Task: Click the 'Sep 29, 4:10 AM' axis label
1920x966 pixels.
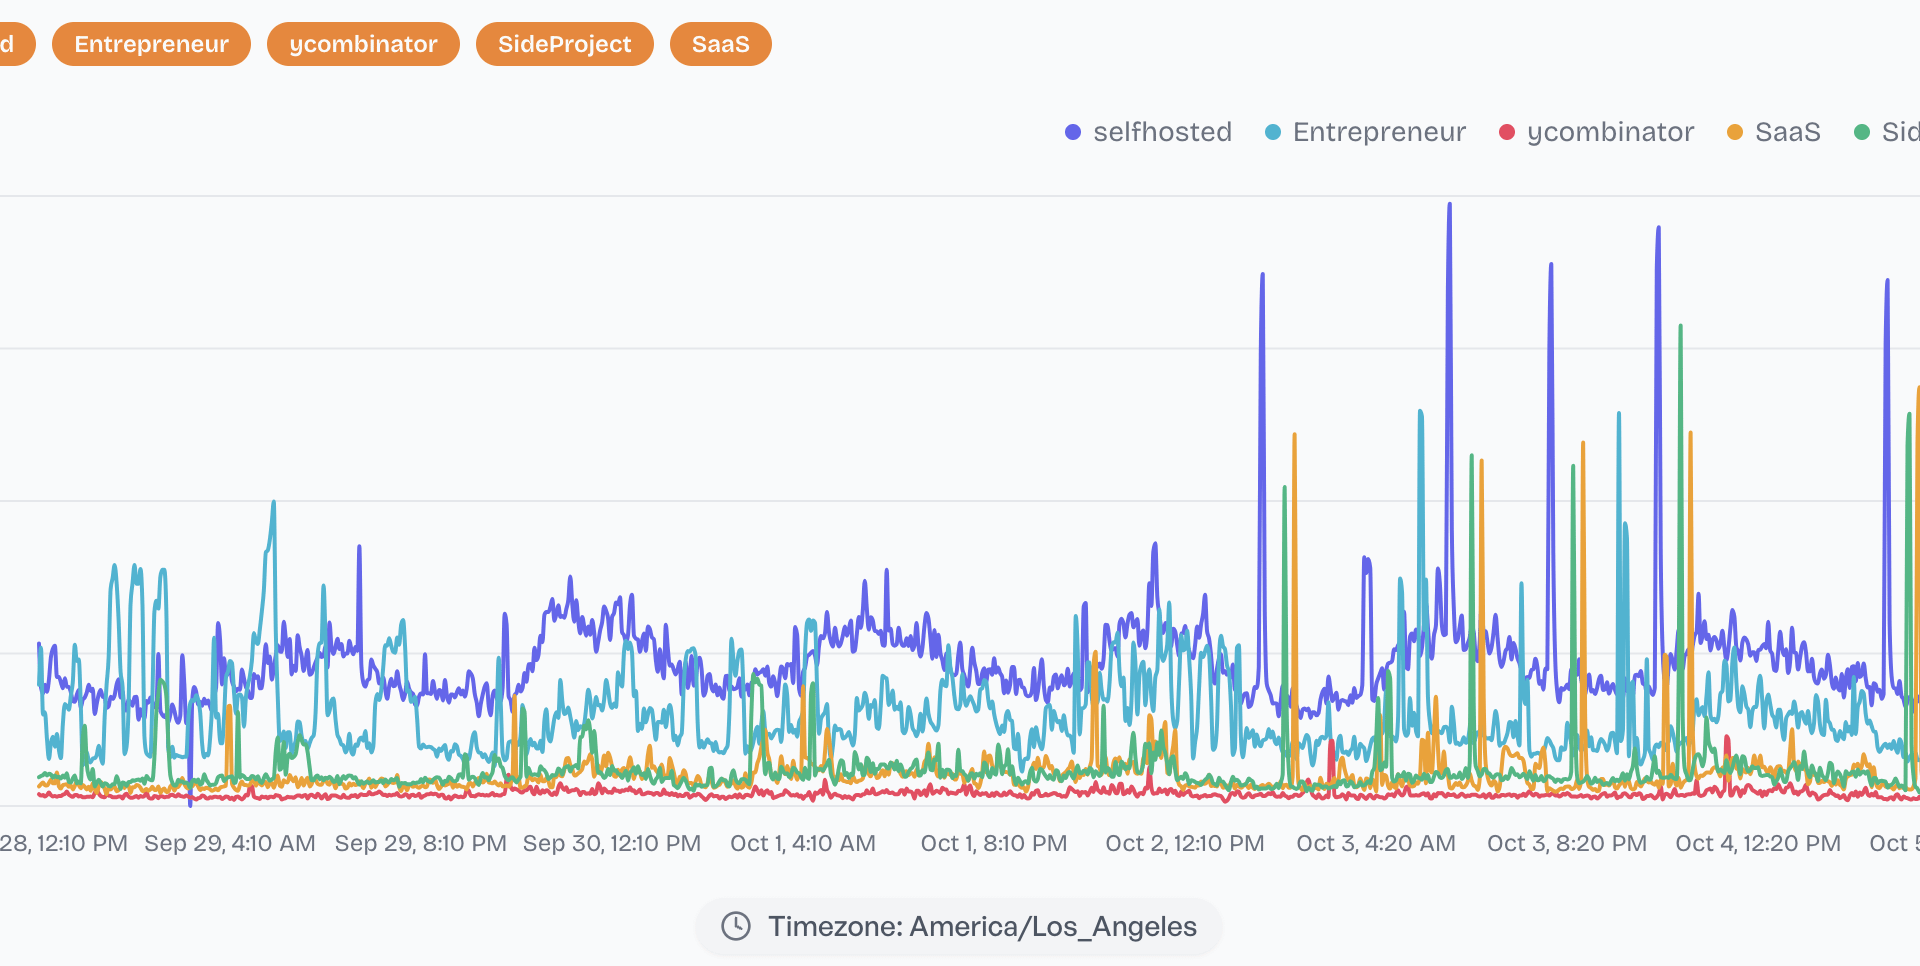Action: tap(230, 843)
